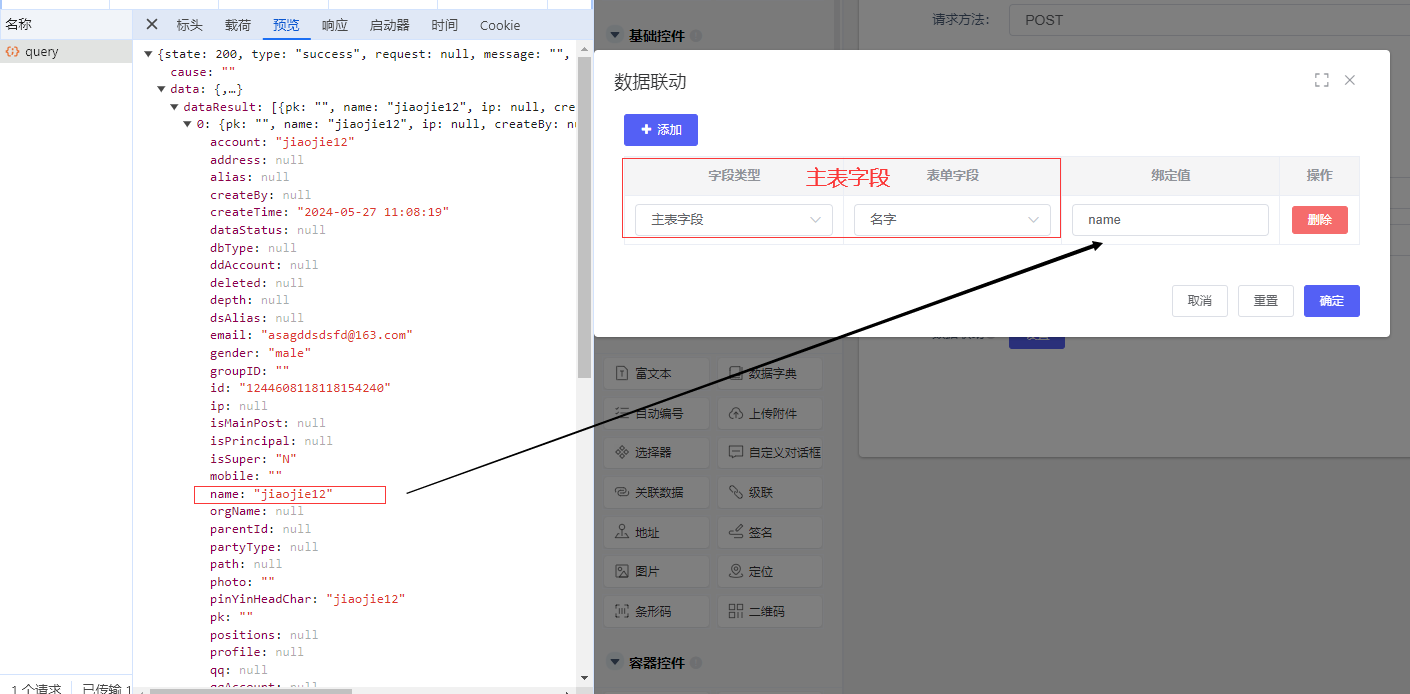Collapse the dataResult tree node
This screenshot has width=1410, height=694.
[175, 107]
